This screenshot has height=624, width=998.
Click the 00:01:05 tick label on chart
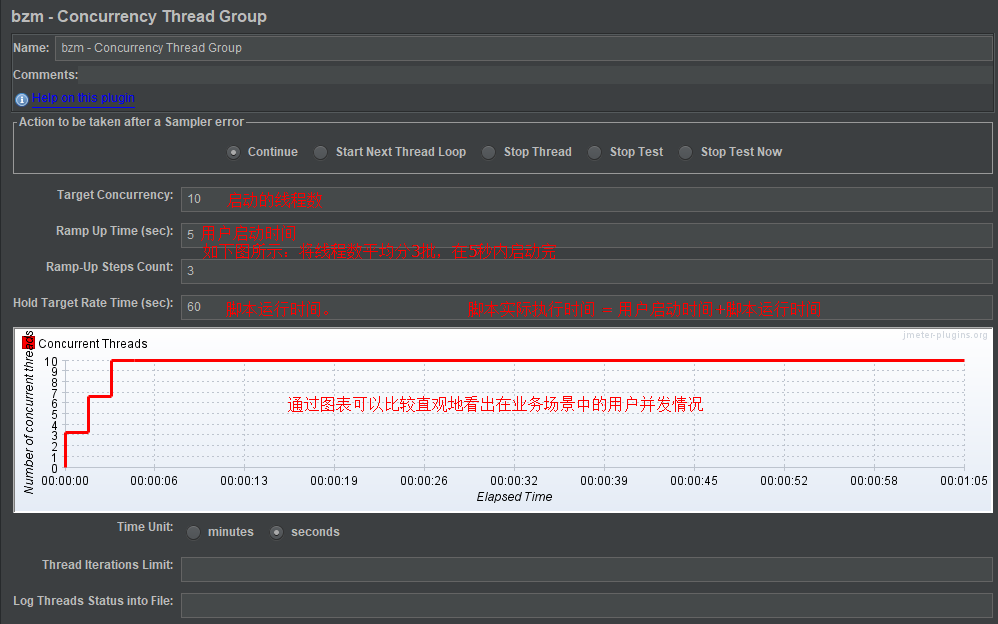click(x=964, y=481)
